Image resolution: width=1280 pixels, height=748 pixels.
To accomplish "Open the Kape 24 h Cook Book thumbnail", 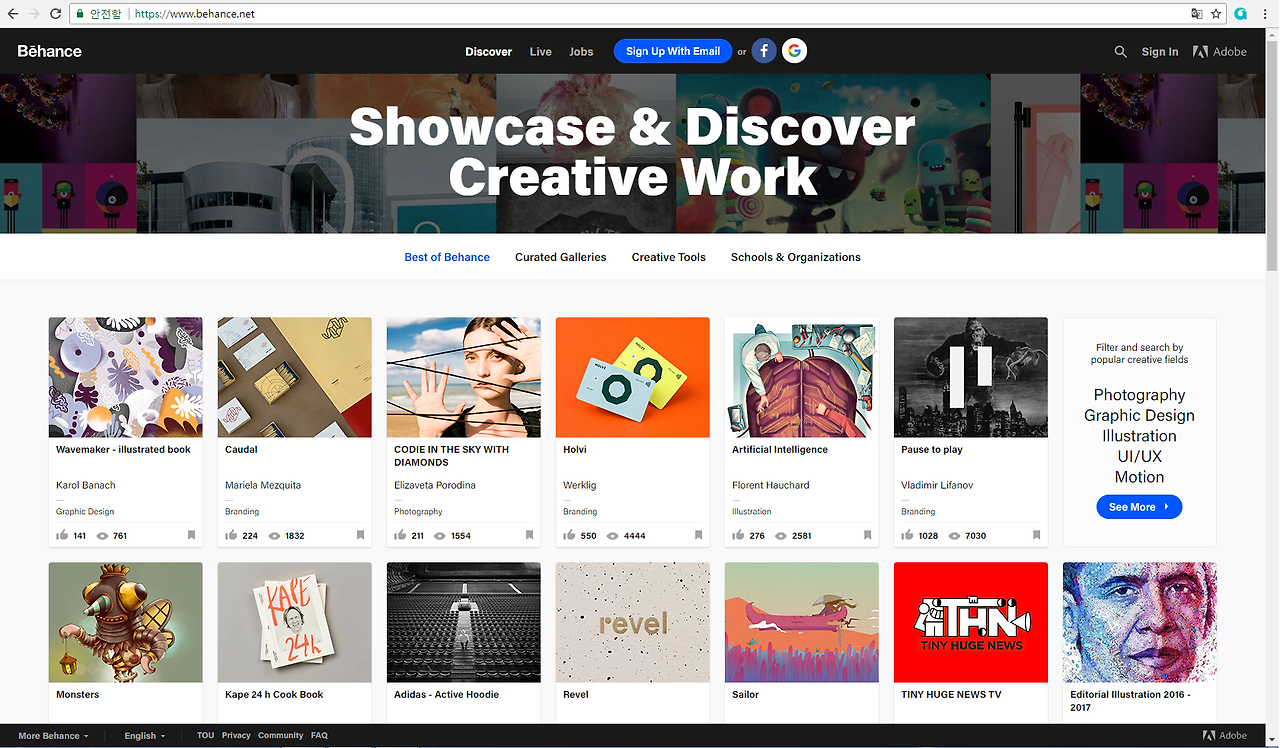I will point(295,622).
